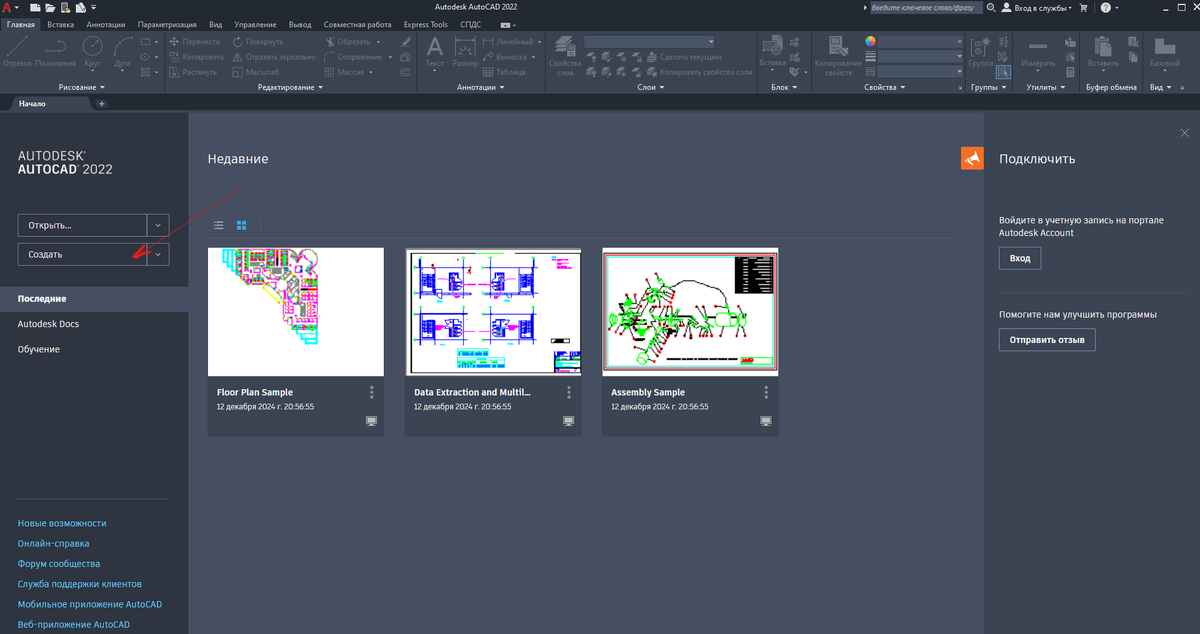The height and width of the screenshot is (634, 1200).
Task: Select the Круг circle tool
Action: [93, 52]
